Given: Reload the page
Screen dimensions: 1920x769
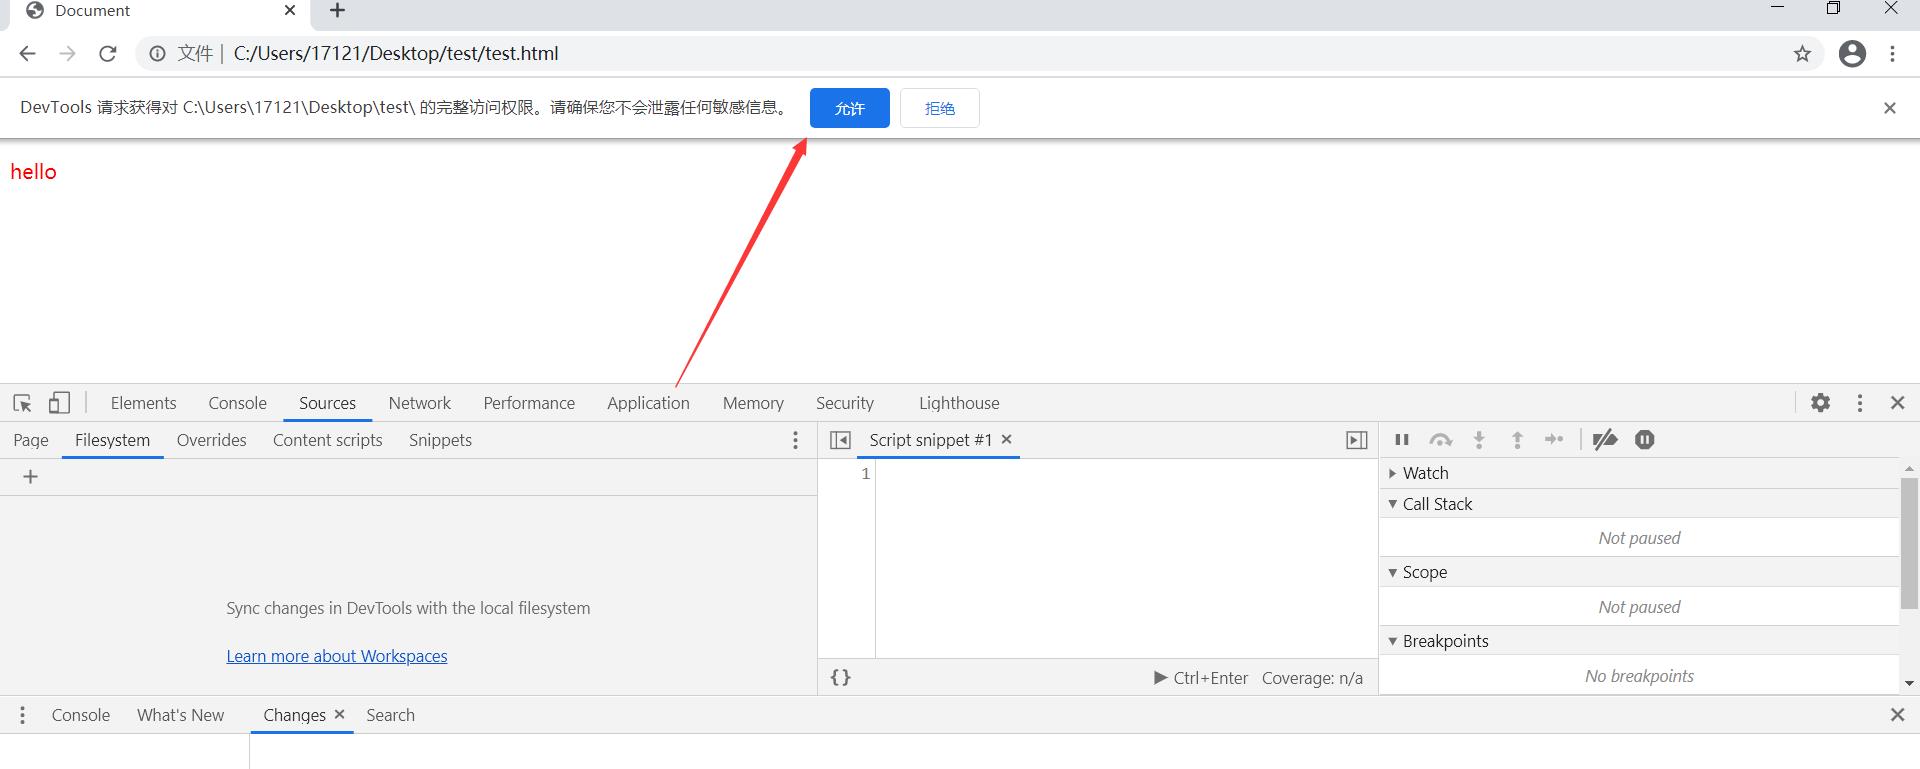Looking at the screenshot, I should 108,54.
